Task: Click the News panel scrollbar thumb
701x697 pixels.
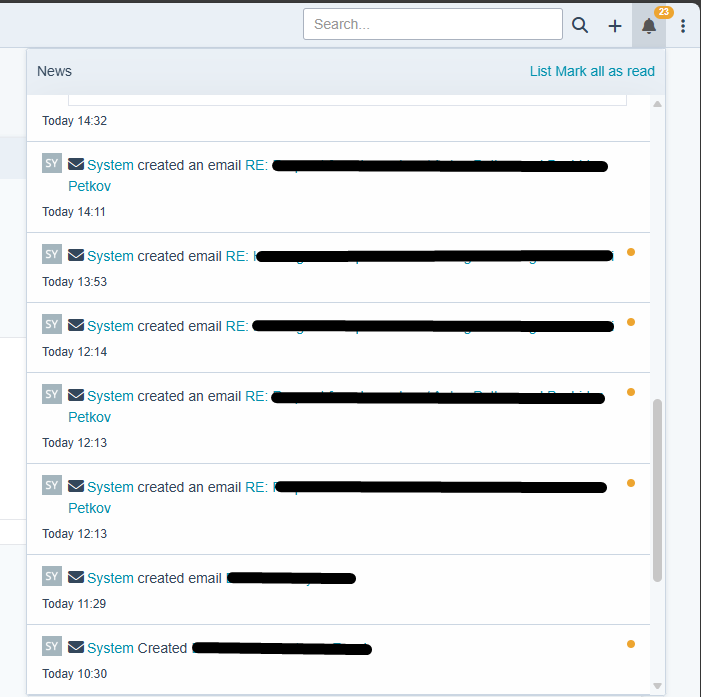Action: tap(657, 490)
